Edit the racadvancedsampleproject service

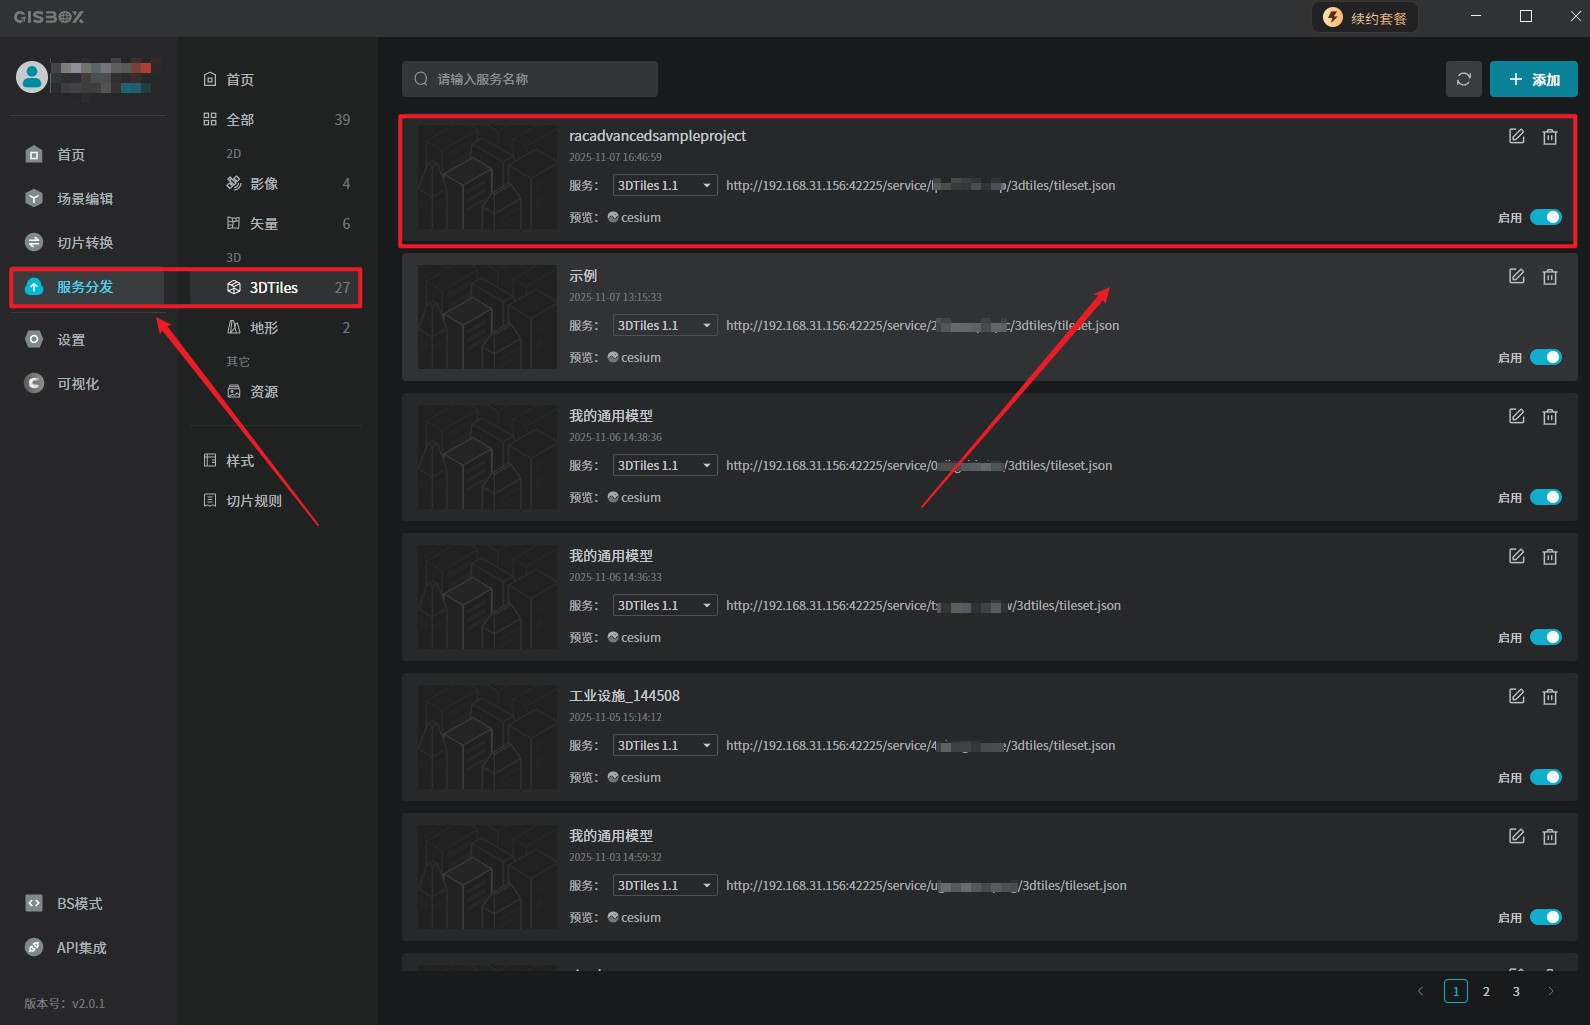click(x=1516, y=136)
